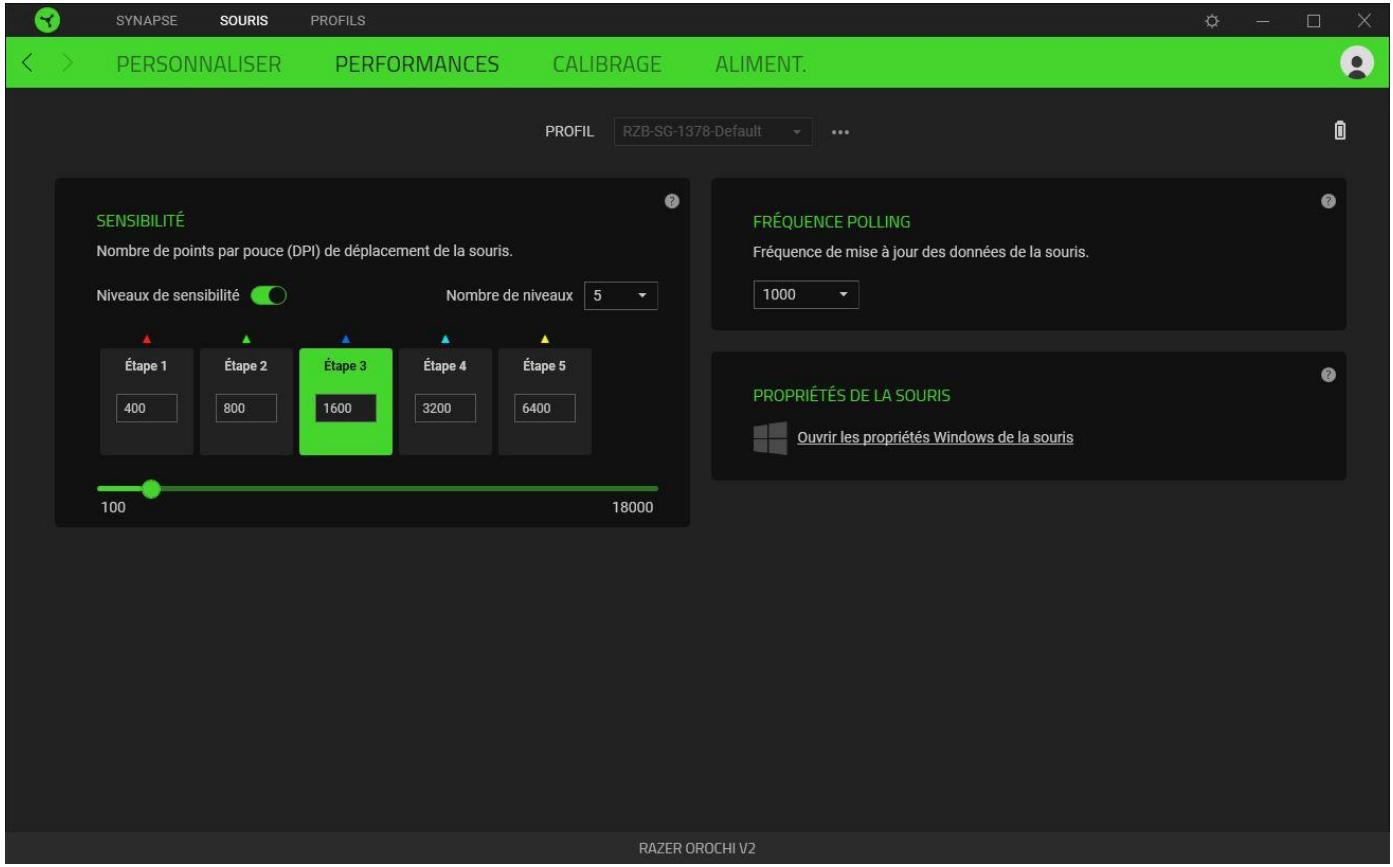Click the battery status icon

(1340, 131)
